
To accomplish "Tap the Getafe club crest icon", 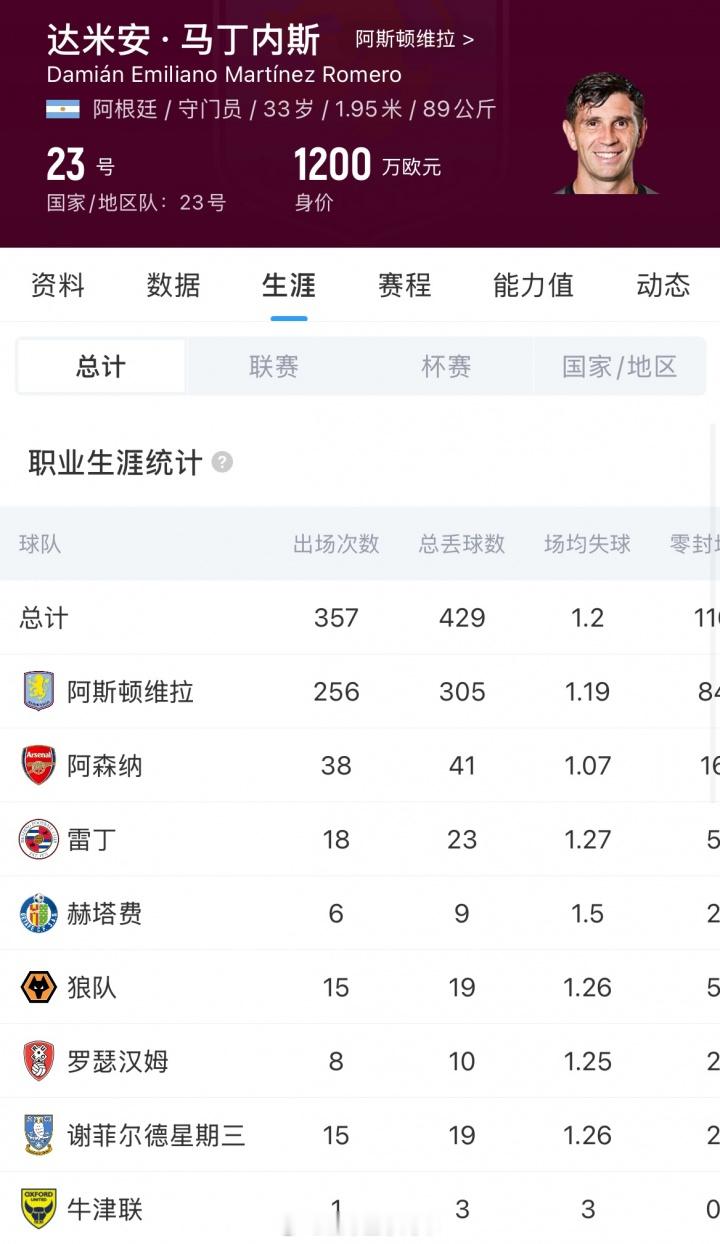I will [39, 913].
